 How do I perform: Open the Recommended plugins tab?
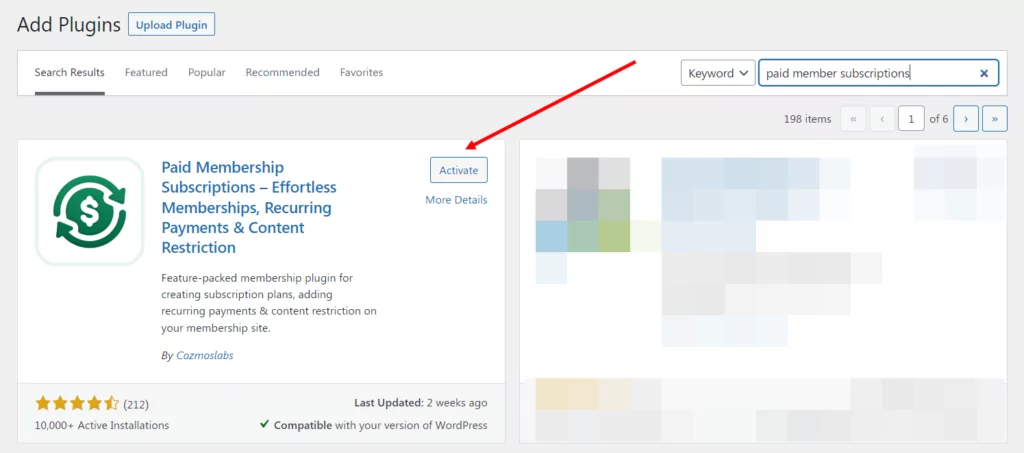[282, 72]
